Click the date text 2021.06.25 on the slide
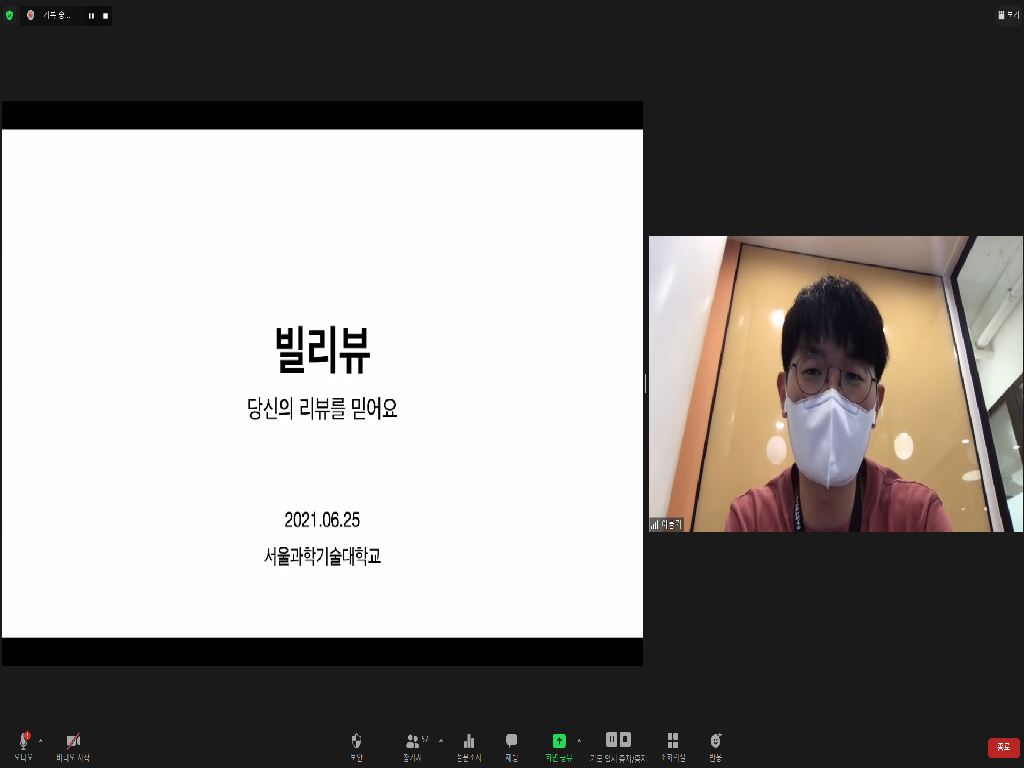The width and height of the screenshot is (1024, 768). click(x=322, y=520)
